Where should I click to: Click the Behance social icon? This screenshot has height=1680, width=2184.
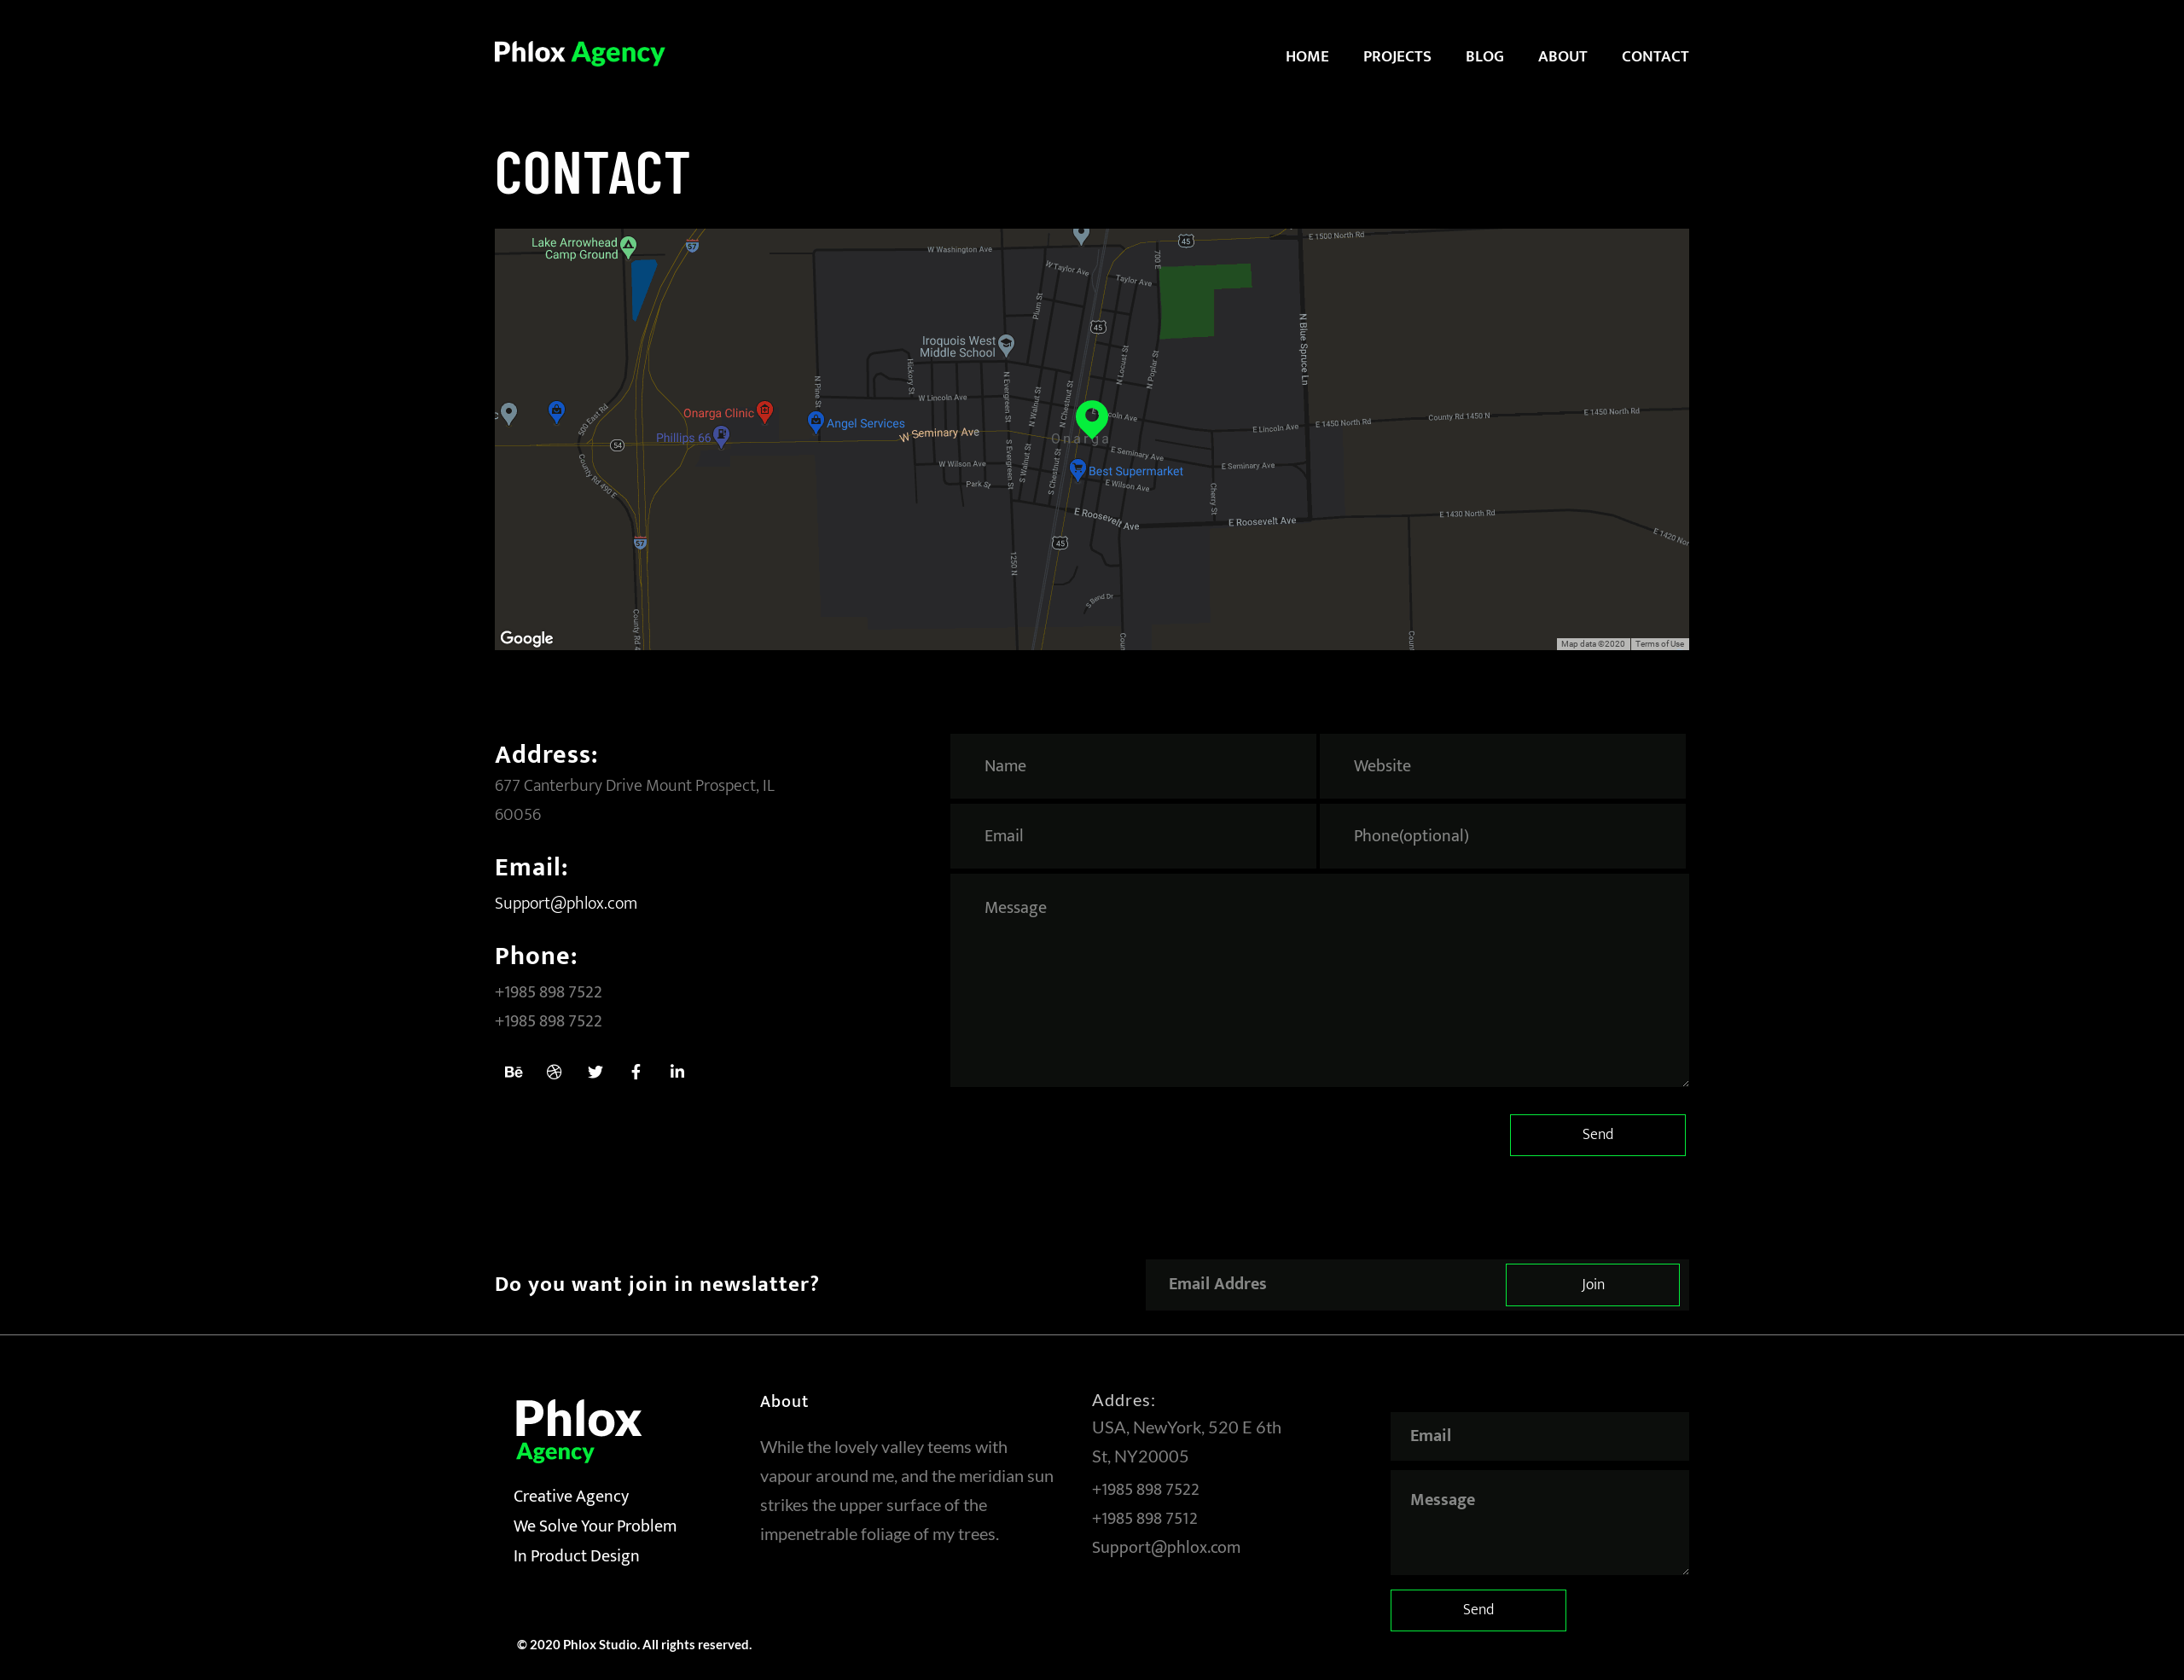[x=513, y=1072]
